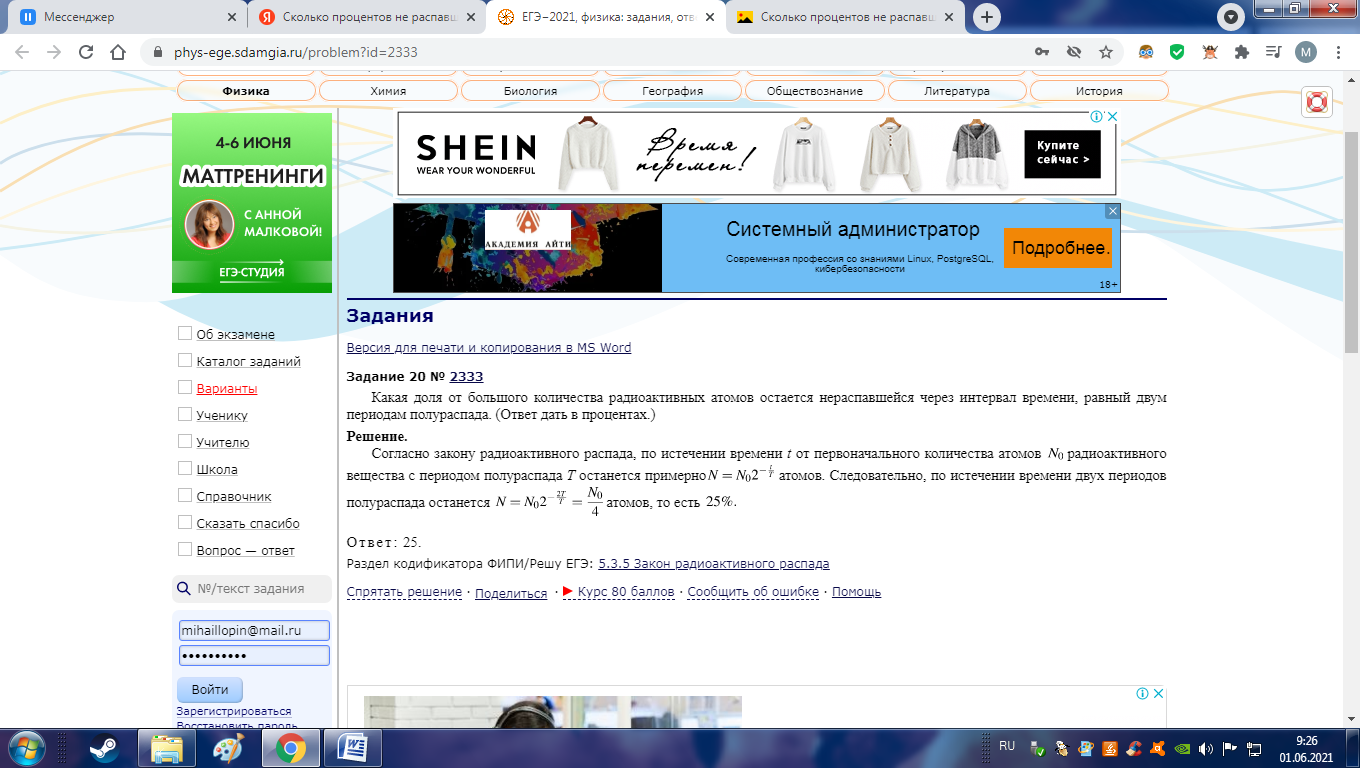Launch Word from the Windows taskbar
Screen dimensions: 1360x768
click(x=354, y=748)
